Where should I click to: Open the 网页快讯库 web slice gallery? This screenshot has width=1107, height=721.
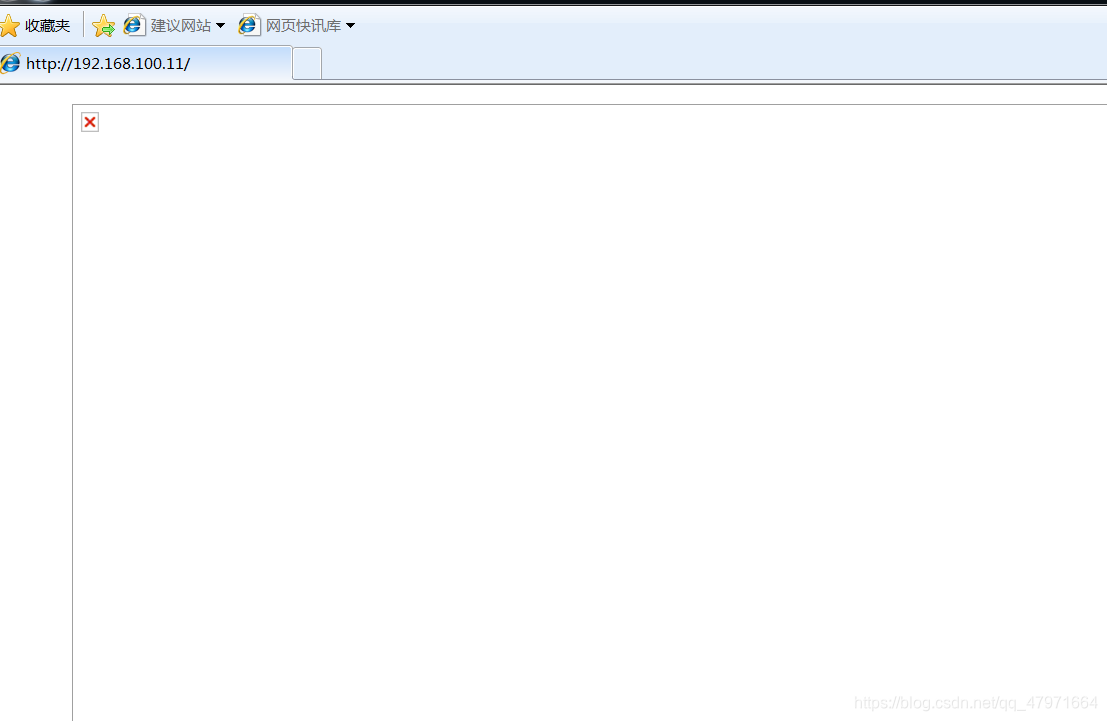(303, 25)
